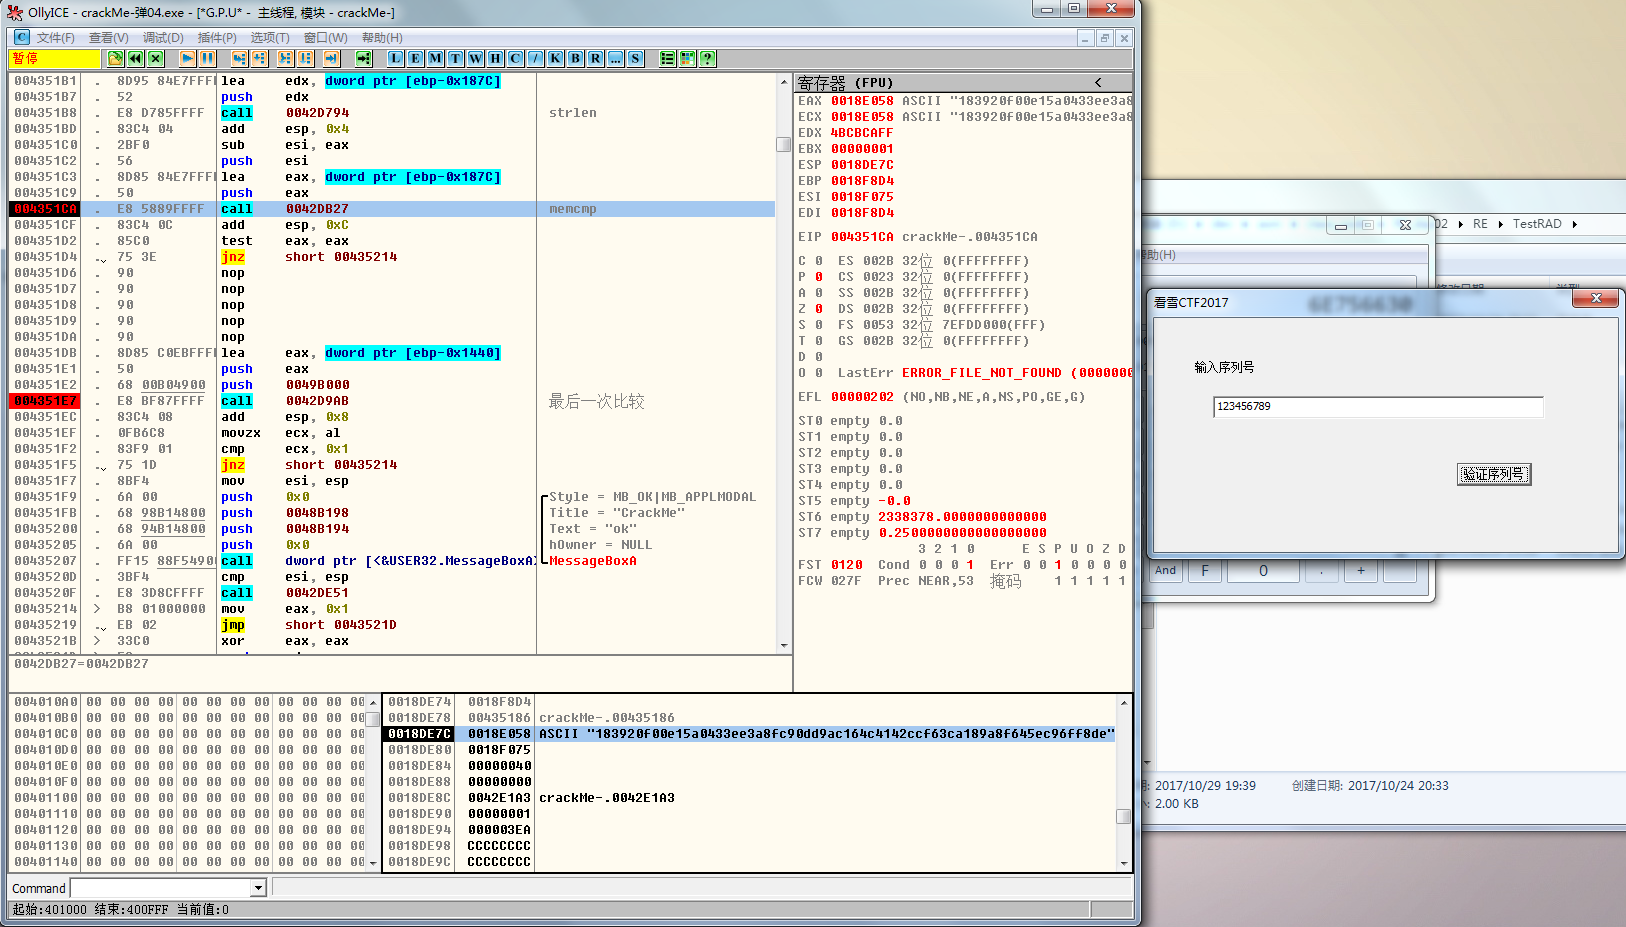Expand the Command combo box dropdown
The height and width of the screenshot is (927, 1626).
[x=258, y=888]
